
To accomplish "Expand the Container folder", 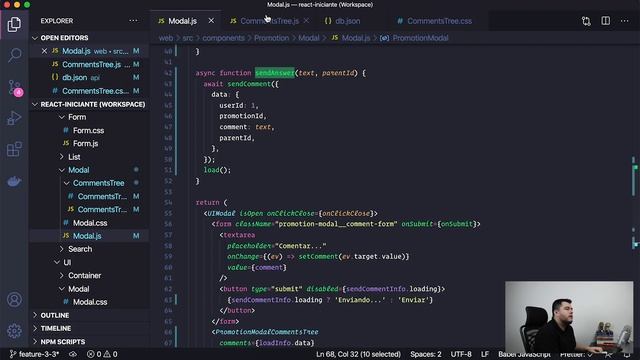I will [x=84, y=276].
